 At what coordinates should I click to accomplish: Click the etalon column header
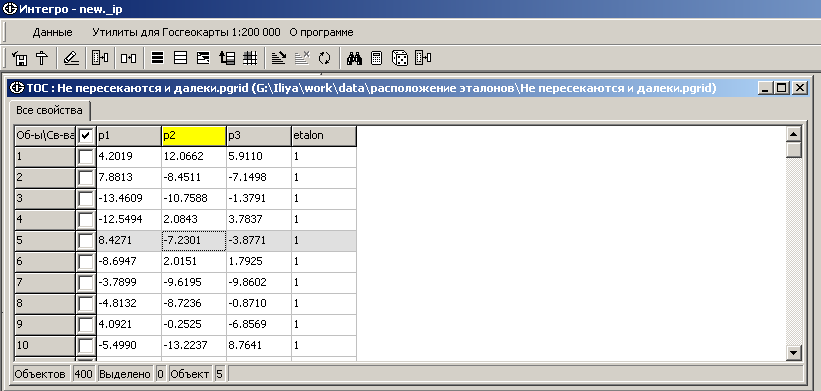click(324, 136)
